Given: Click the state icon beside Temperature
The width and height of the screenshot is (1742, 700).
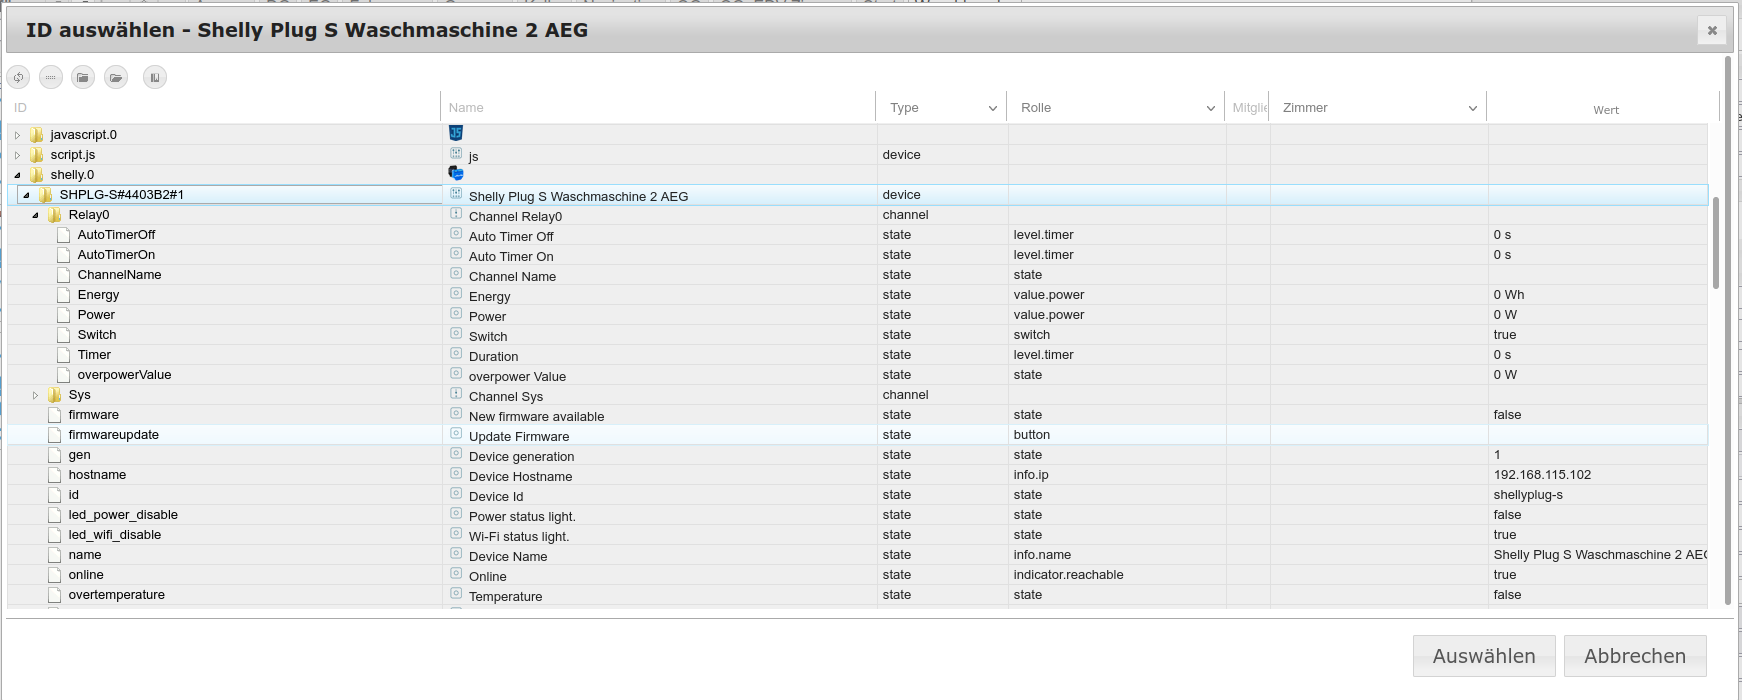Looking at the screenshot, I should click(456, 594).
